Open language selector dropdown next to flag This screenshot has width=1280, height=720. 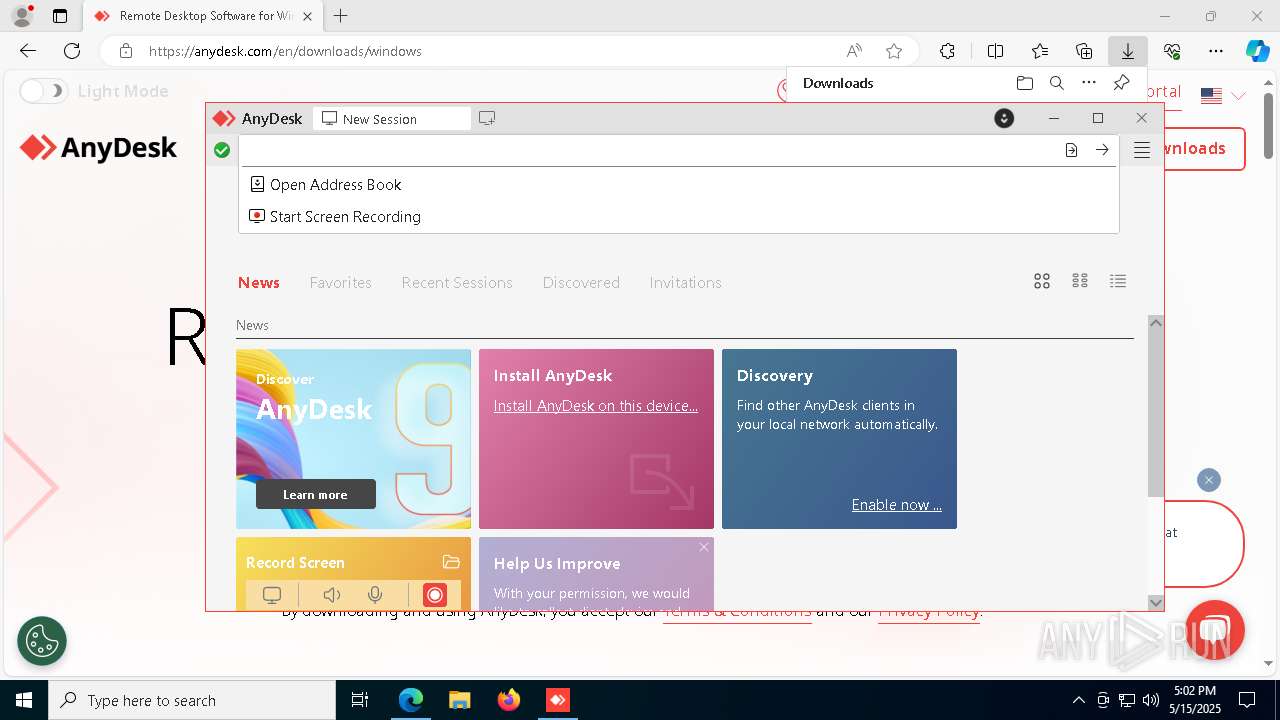(1238, 96)
